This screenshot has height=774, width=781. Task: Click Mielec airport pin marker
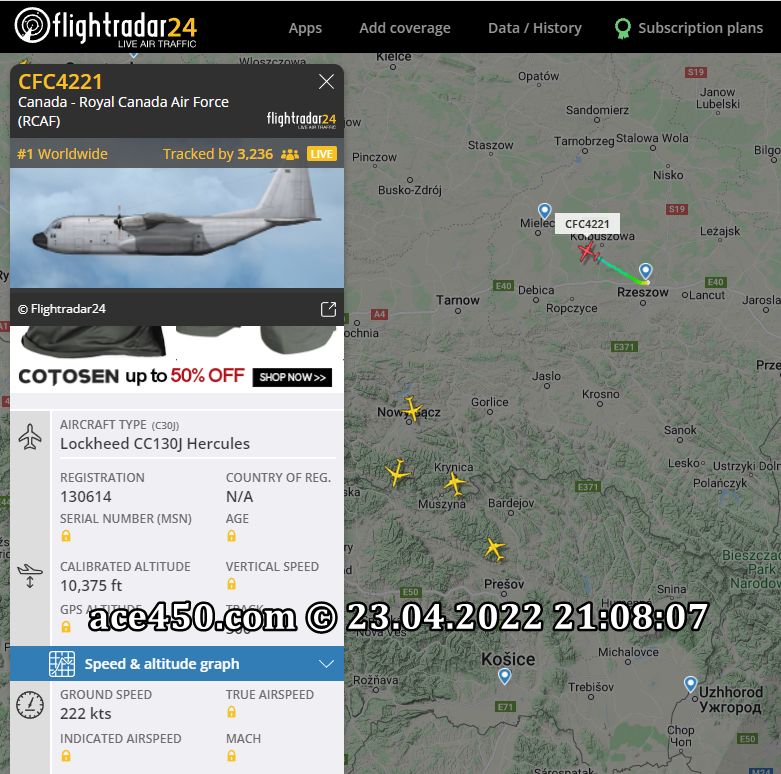544,211
